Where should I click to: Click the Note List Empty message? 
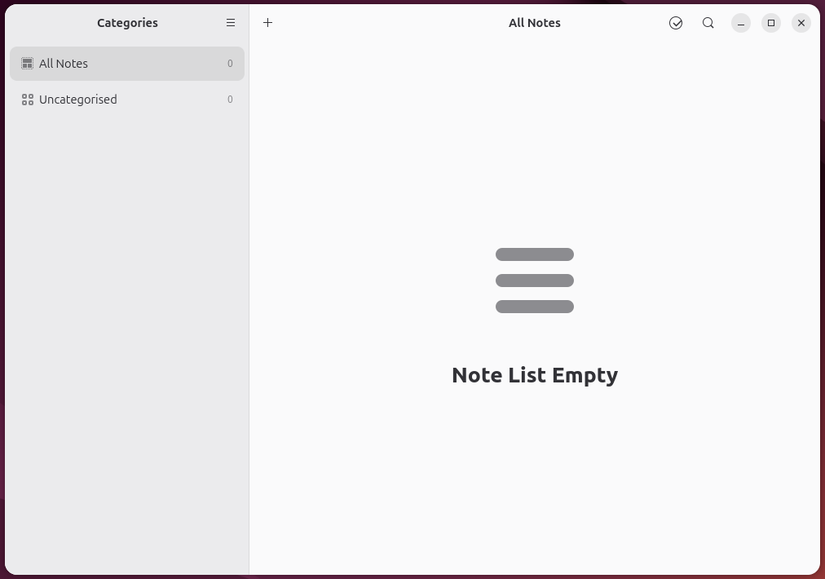tap(535, 375)
